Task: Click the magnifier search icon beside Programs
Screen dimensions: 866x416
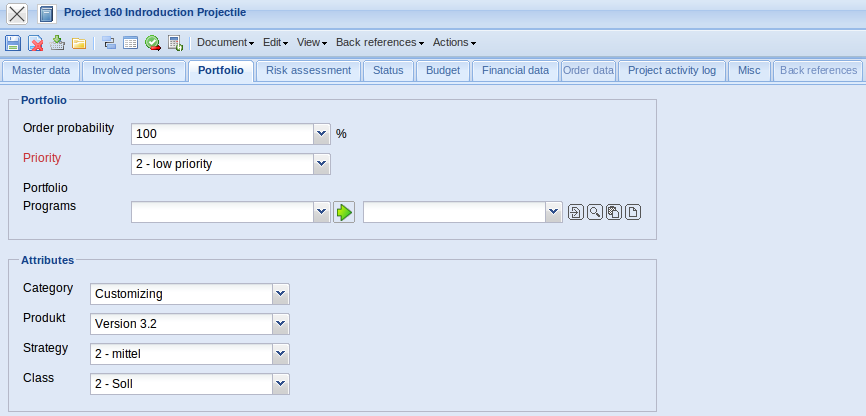Action: point(594,212)
